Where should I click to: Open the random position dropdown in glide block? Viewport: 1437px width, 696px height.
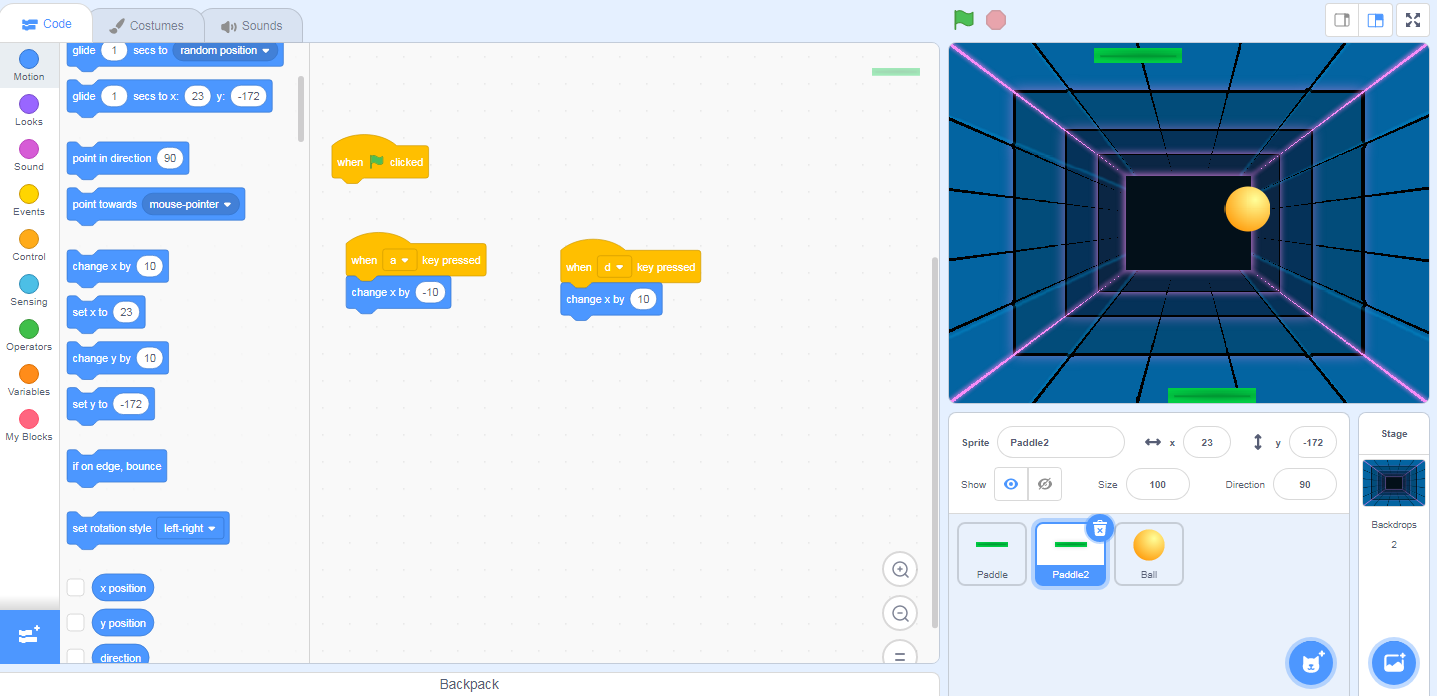coord(225,51)
